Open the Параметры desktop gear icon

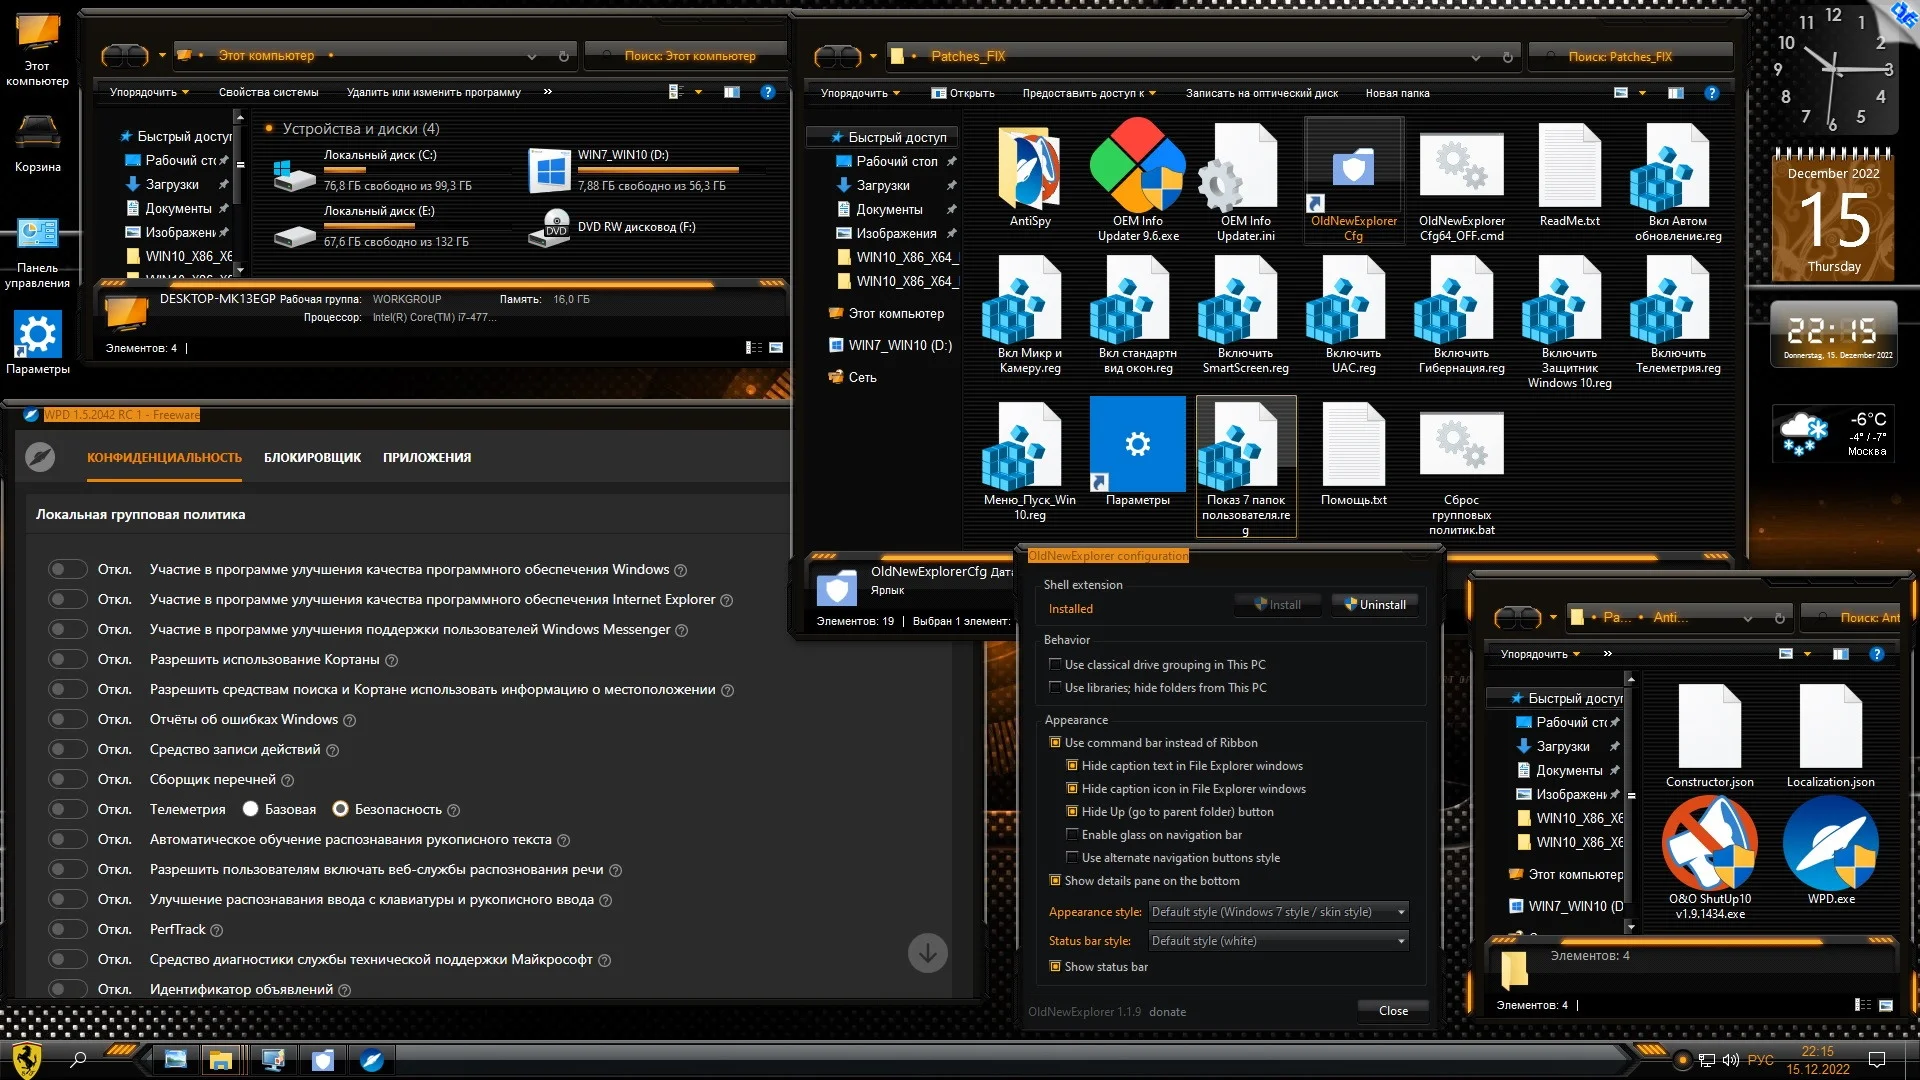click(x=37, y=335)
